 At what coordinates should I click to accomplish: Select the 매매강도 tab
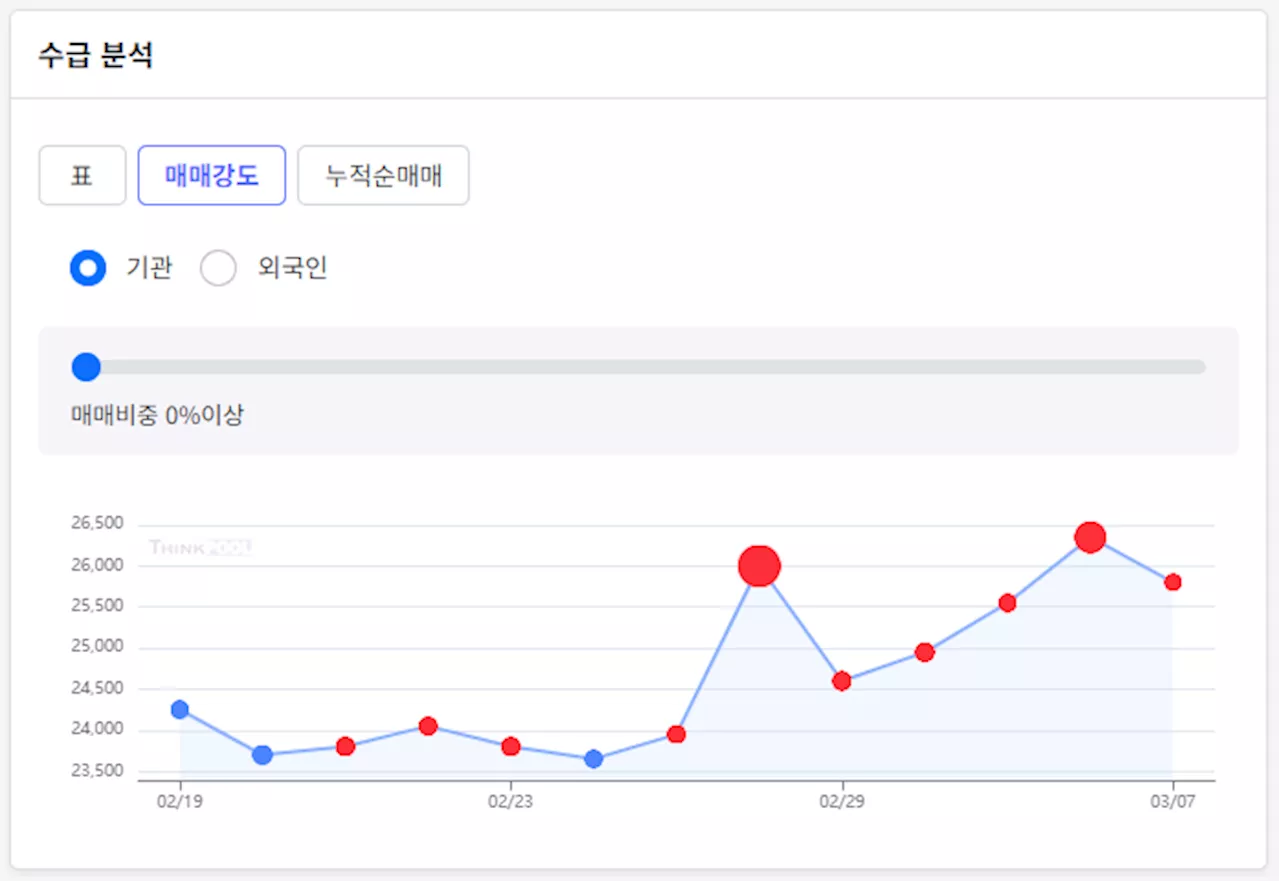click(212, 176)
